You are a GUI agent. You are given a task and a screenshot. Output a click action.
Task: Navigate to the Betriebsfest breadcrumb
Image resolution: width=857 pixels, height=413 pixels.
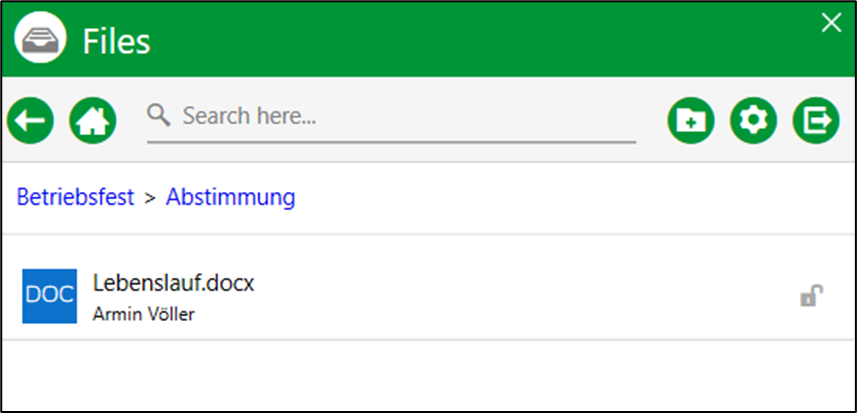click(x=75, y=197)
